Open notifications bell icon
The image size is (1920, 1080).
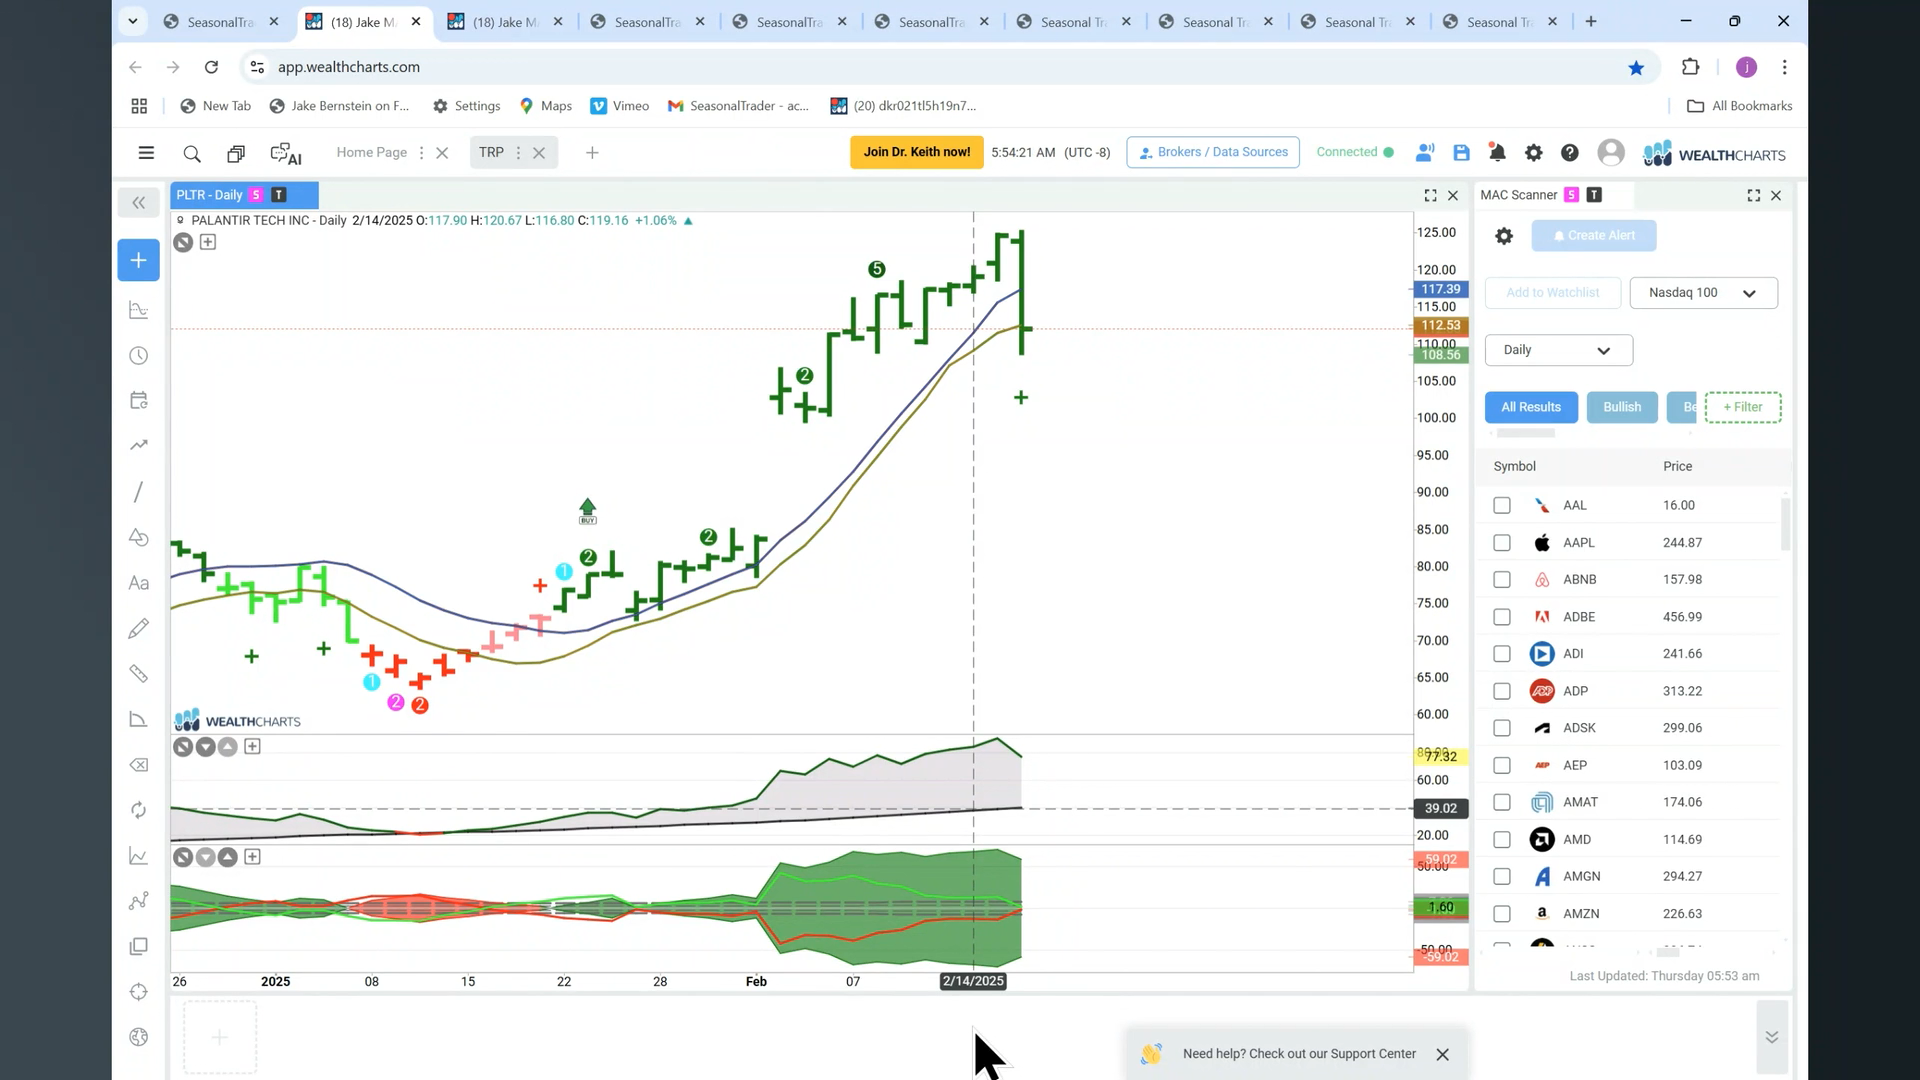tap(1497, 153)
